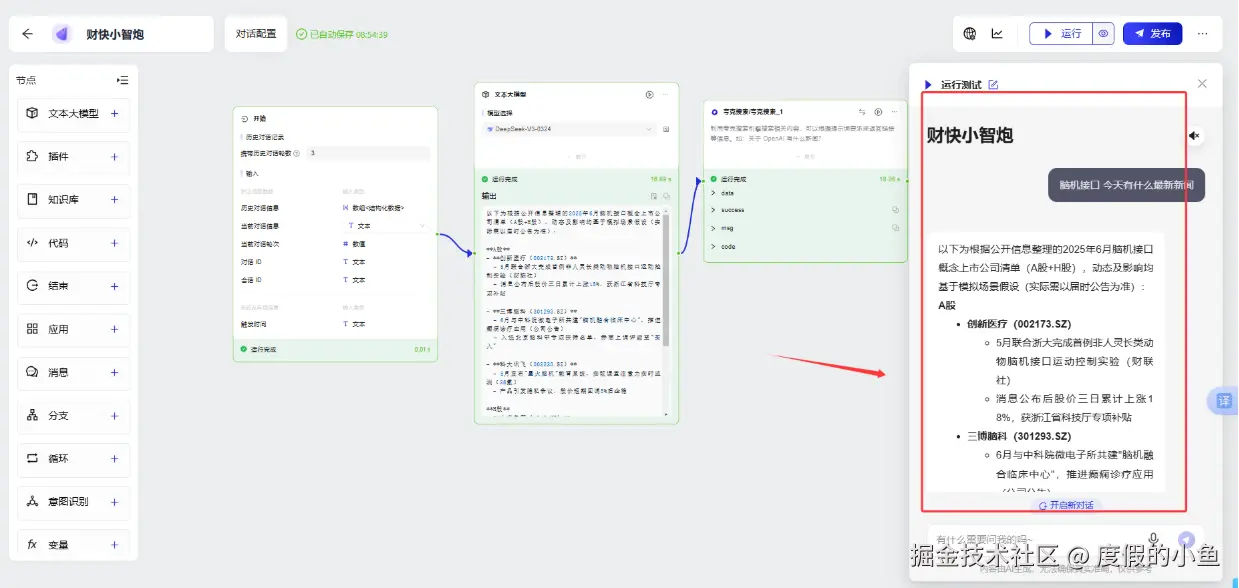Click the 脑机接口 今天有什么最新新闻 message bubble
Image resolution: width=1239 pixels, height=588 pixels.
coord(1126,185)
